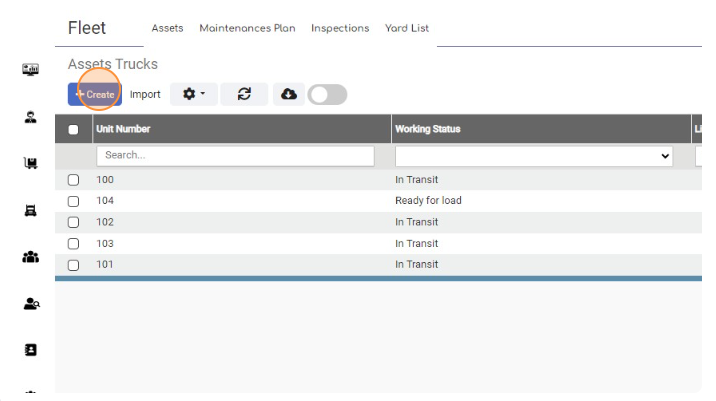Click the Create button
Screen dimensions: 716x401
(95, 95)
